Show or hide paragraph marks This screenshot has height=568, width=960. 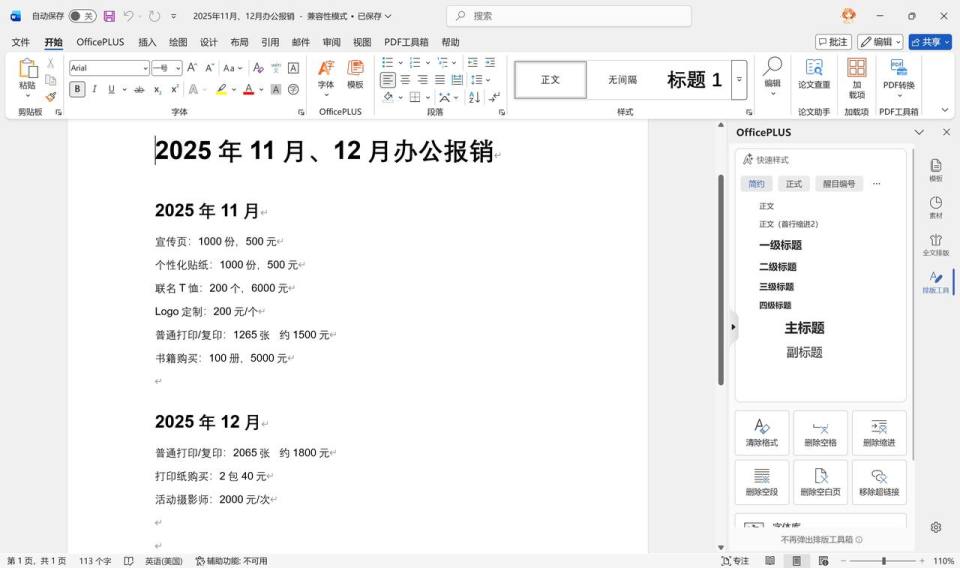click(x=495, y=97)
